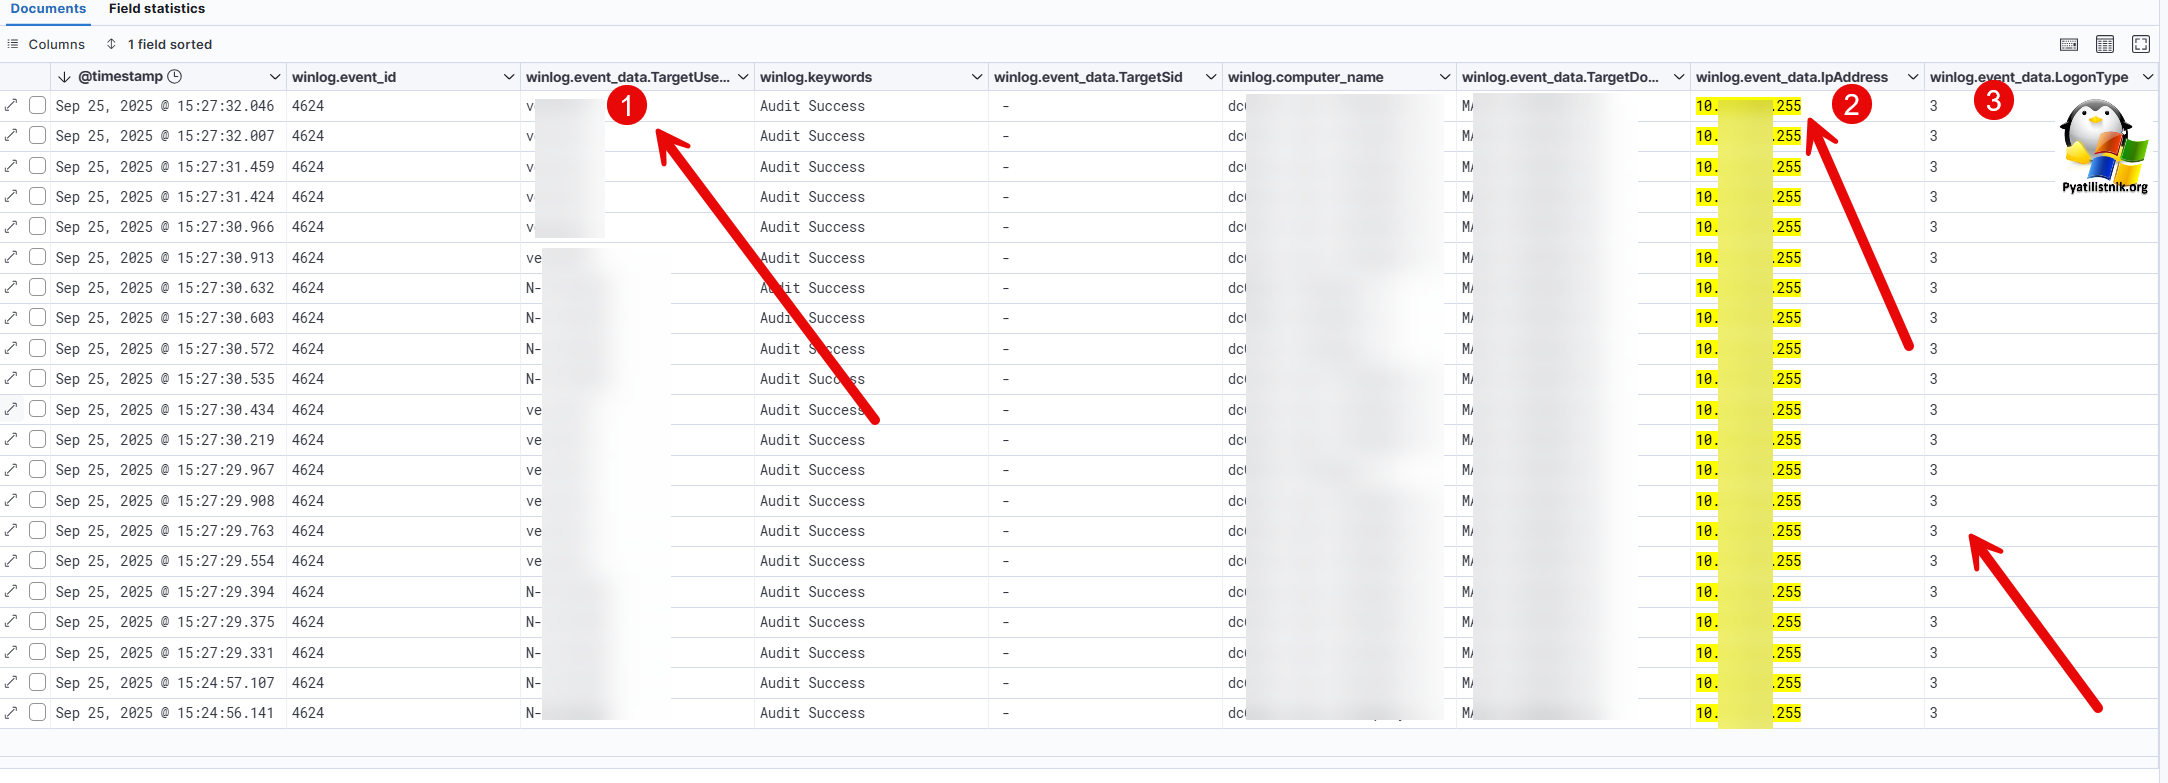Switch to the Field statistics tab

(157, 9)
